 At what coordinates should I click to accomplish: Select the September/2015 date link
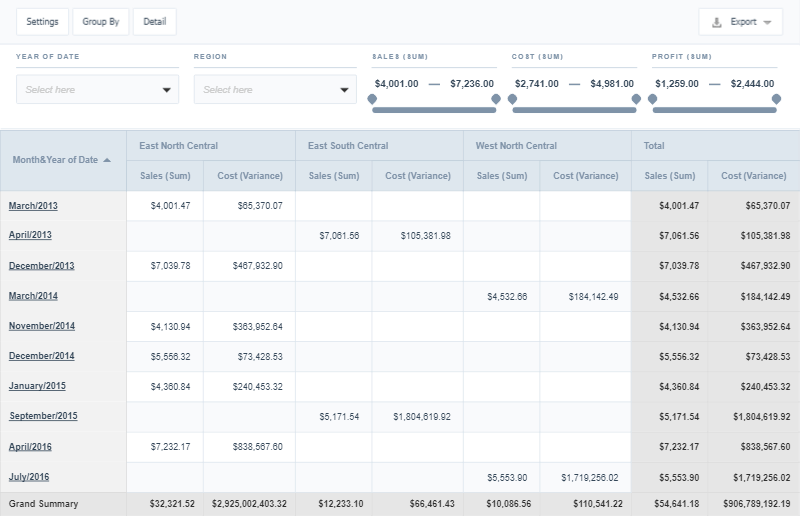tap(43, 416)
